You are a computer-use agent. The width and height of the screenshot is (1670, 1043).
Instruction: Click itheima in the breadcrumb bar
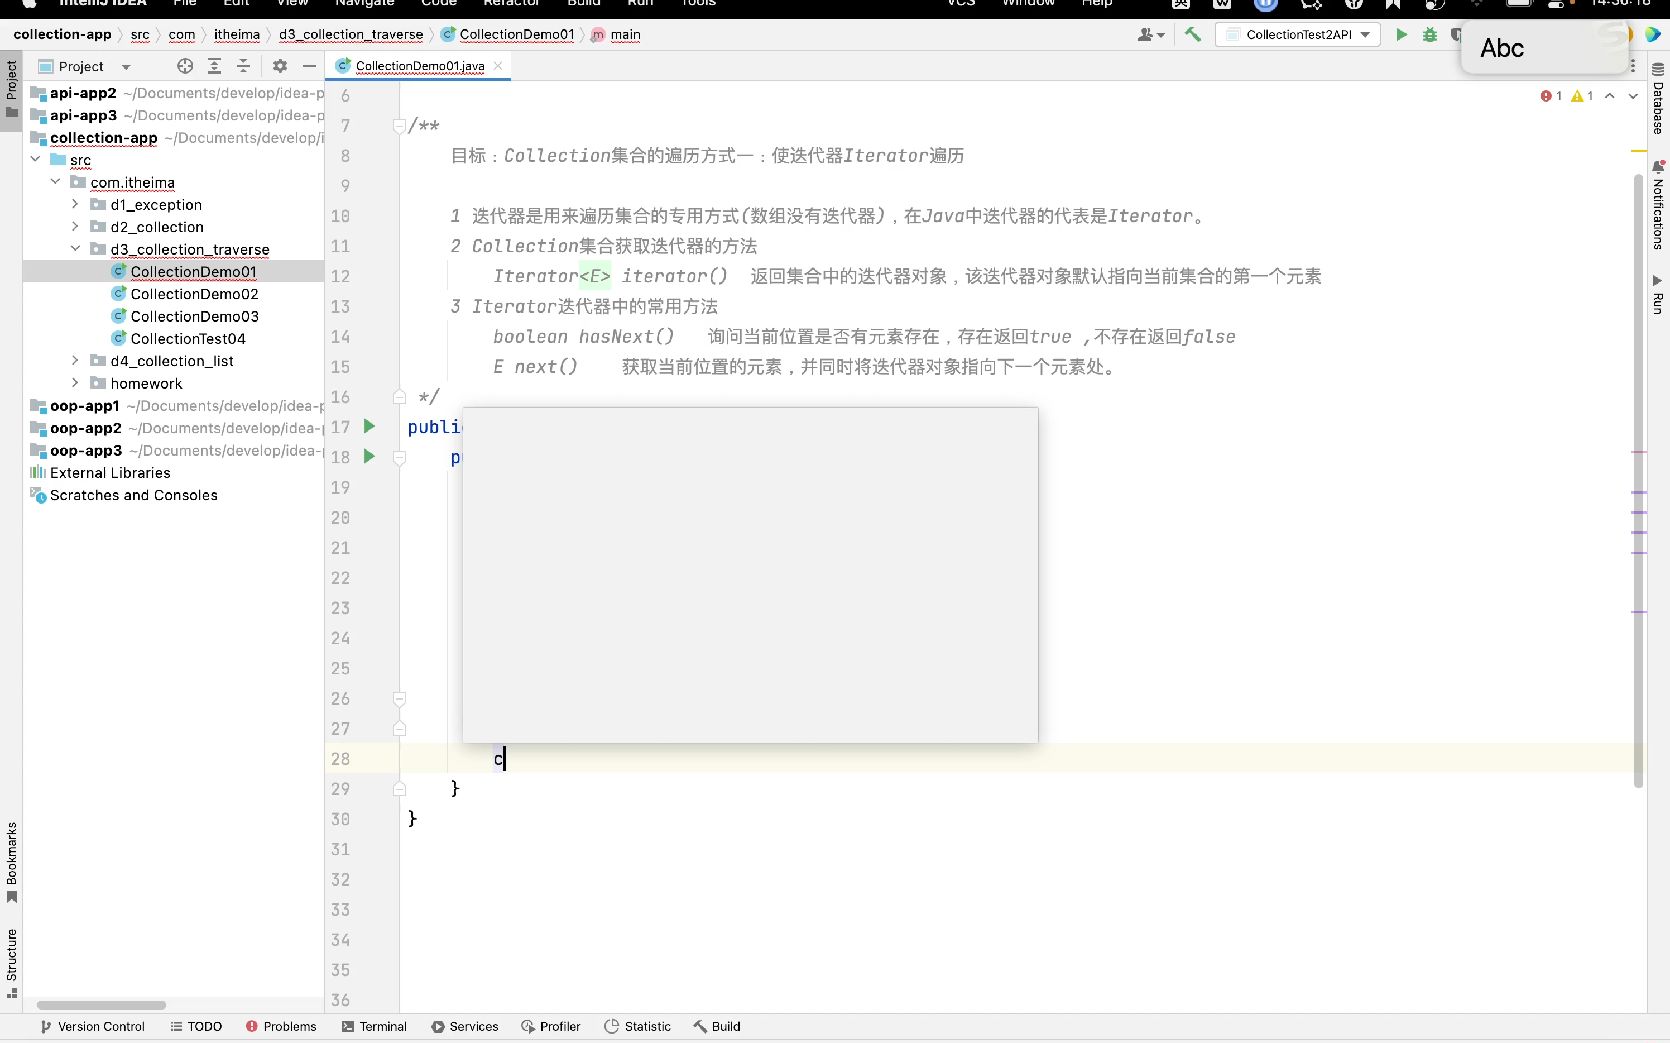(237, 34)
